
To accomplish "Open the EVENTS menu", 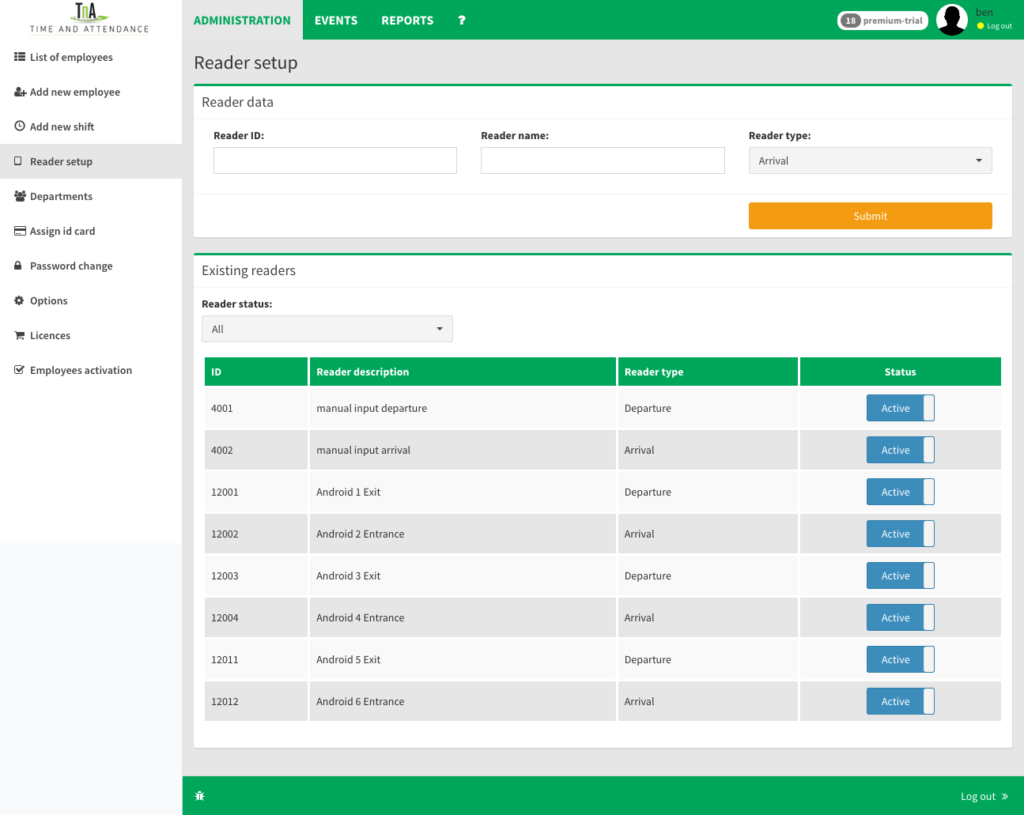I will 336,20.
